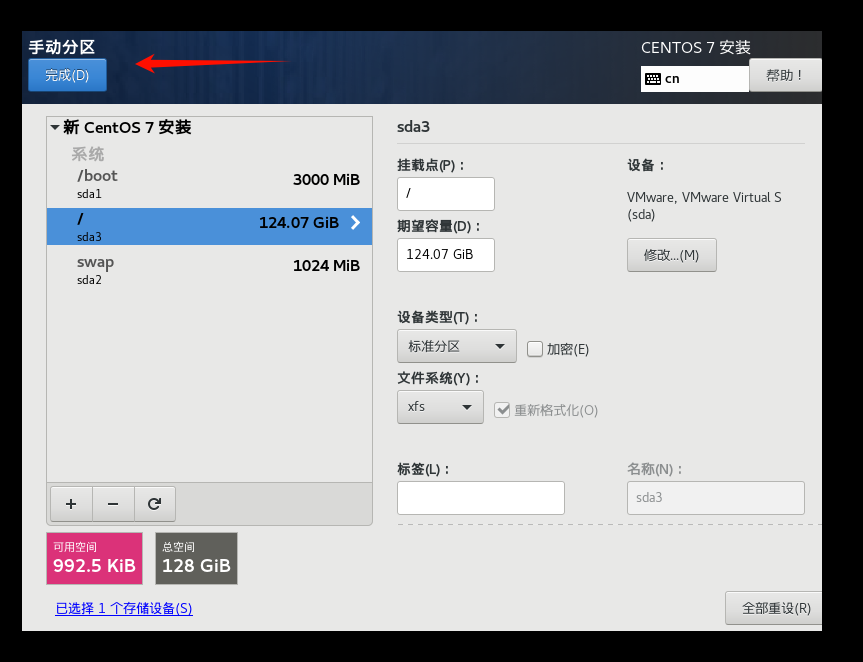Click the 挂载点 mount point field
The width and height of the screenshot is (863, 662).
445,193
